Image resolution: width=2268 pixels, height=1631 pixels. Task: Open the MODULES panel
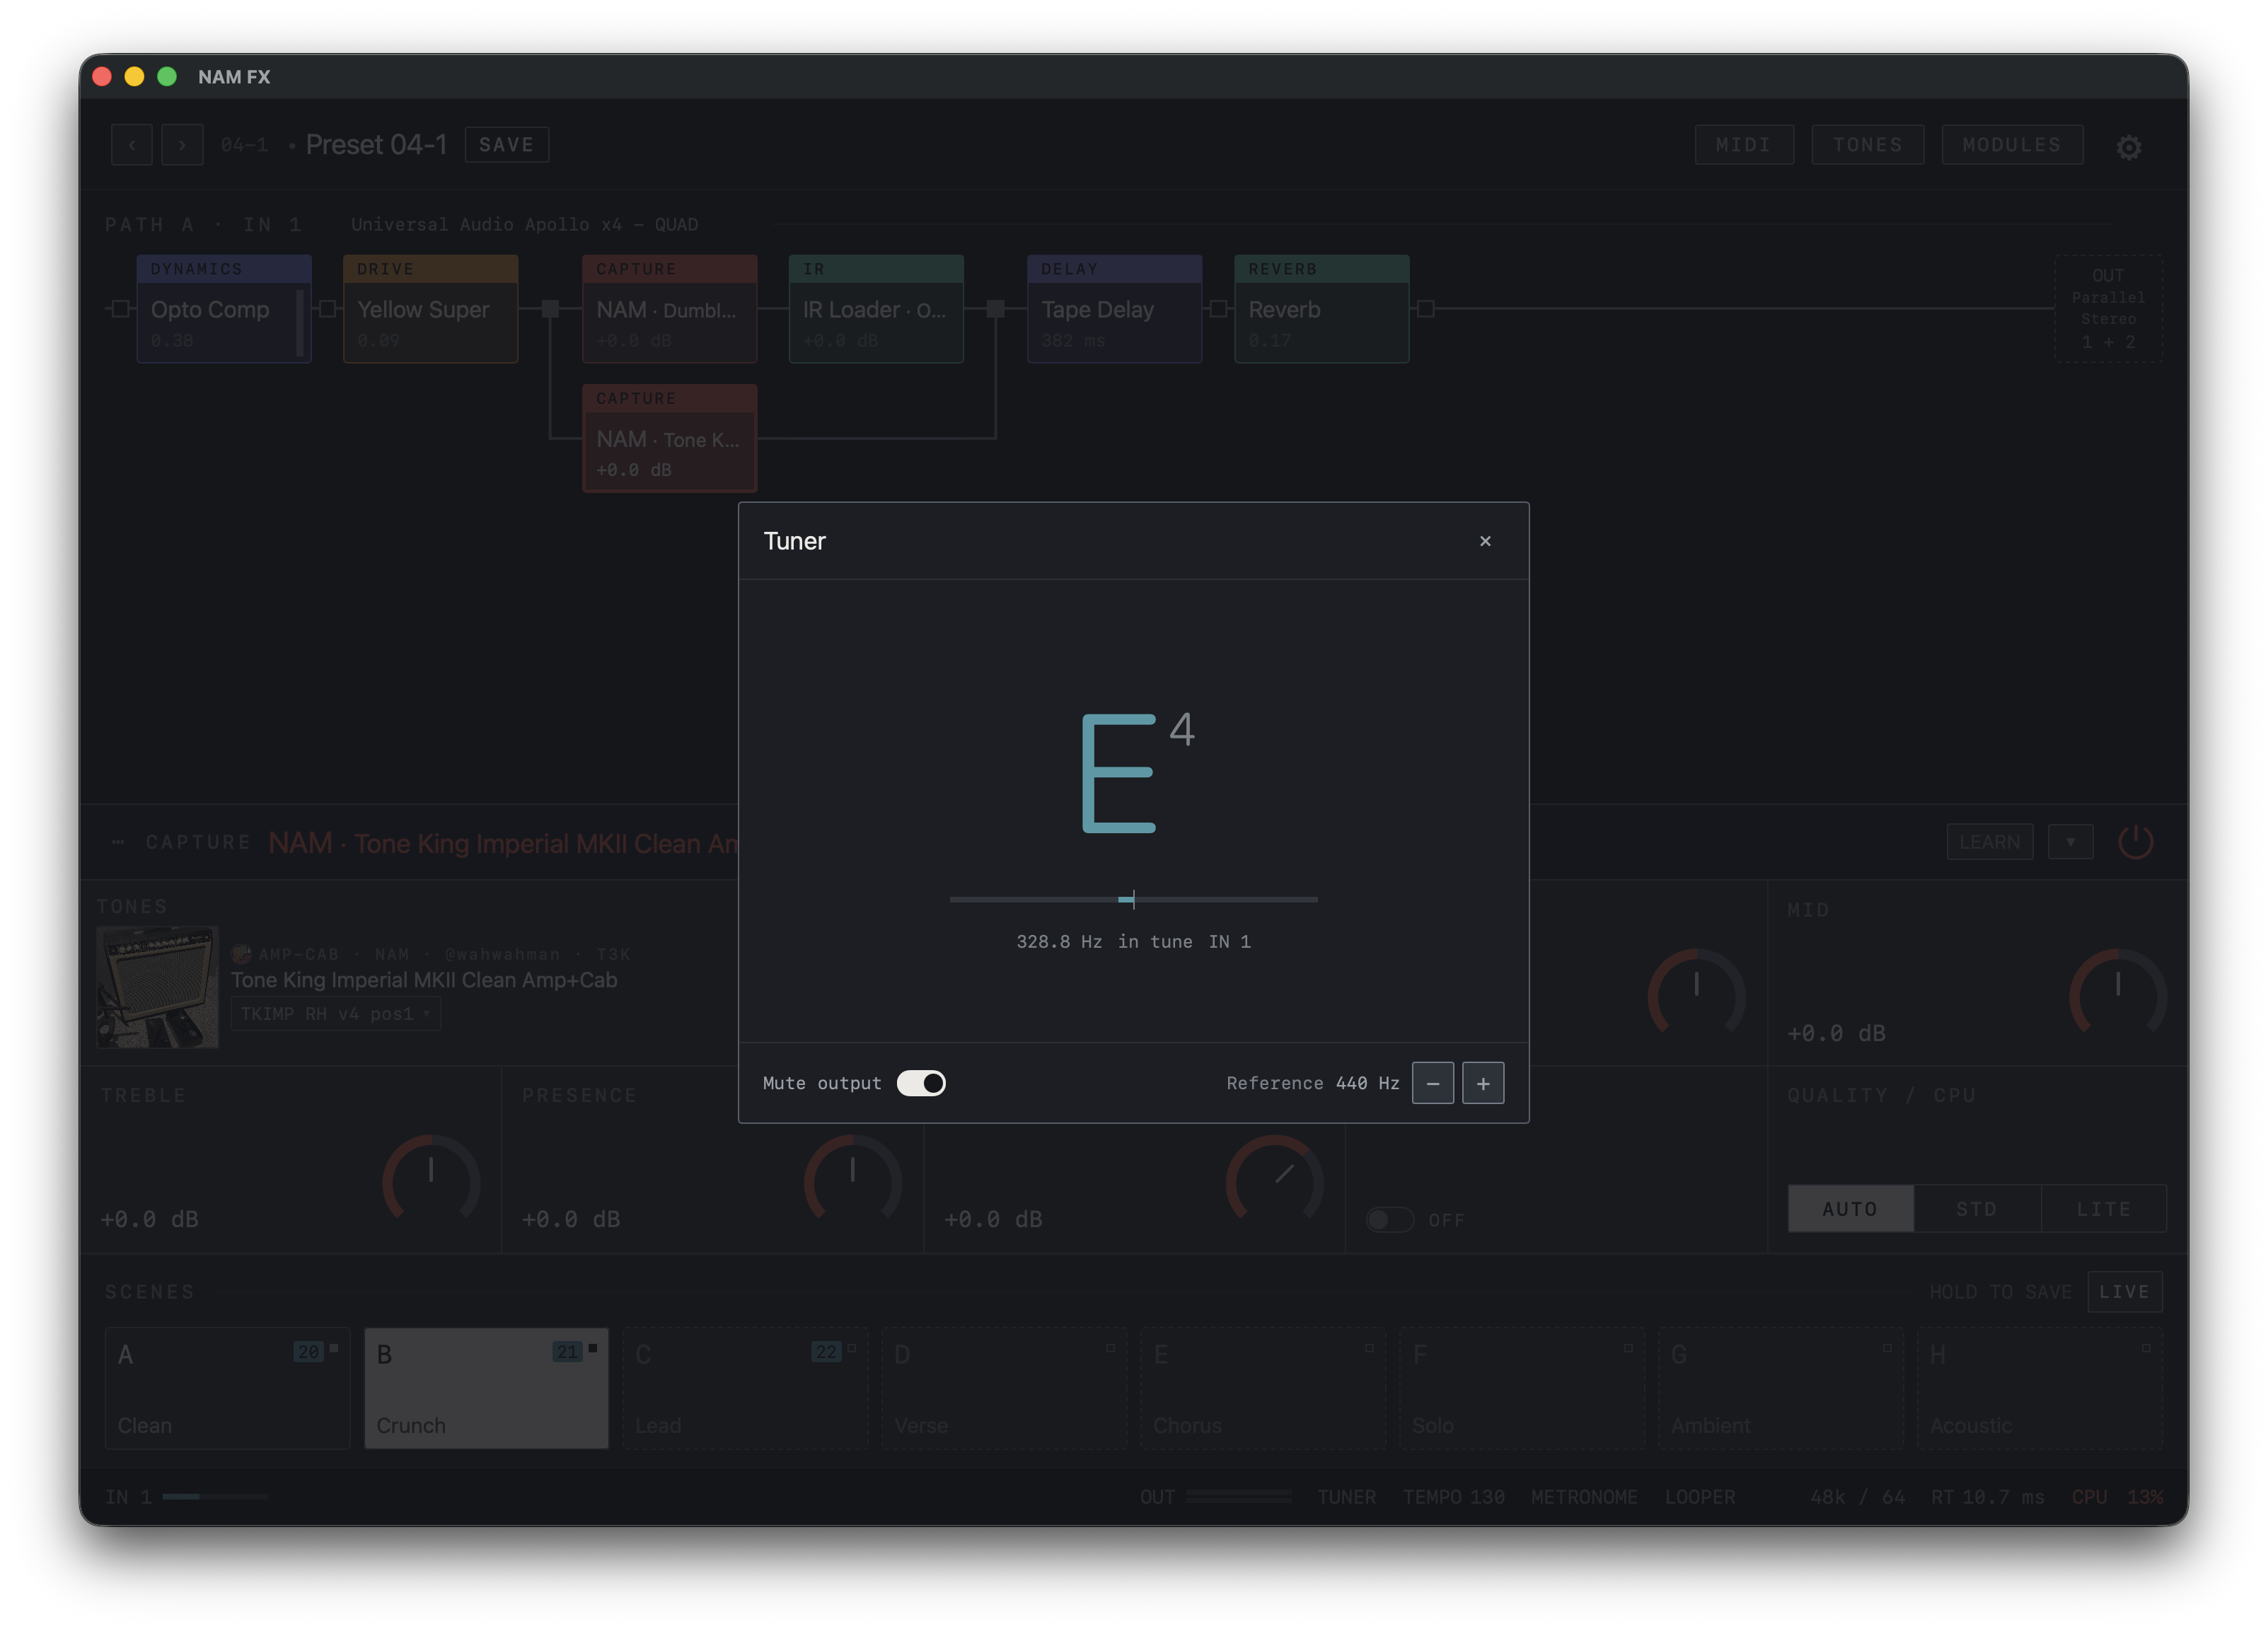click(2012, 145)
